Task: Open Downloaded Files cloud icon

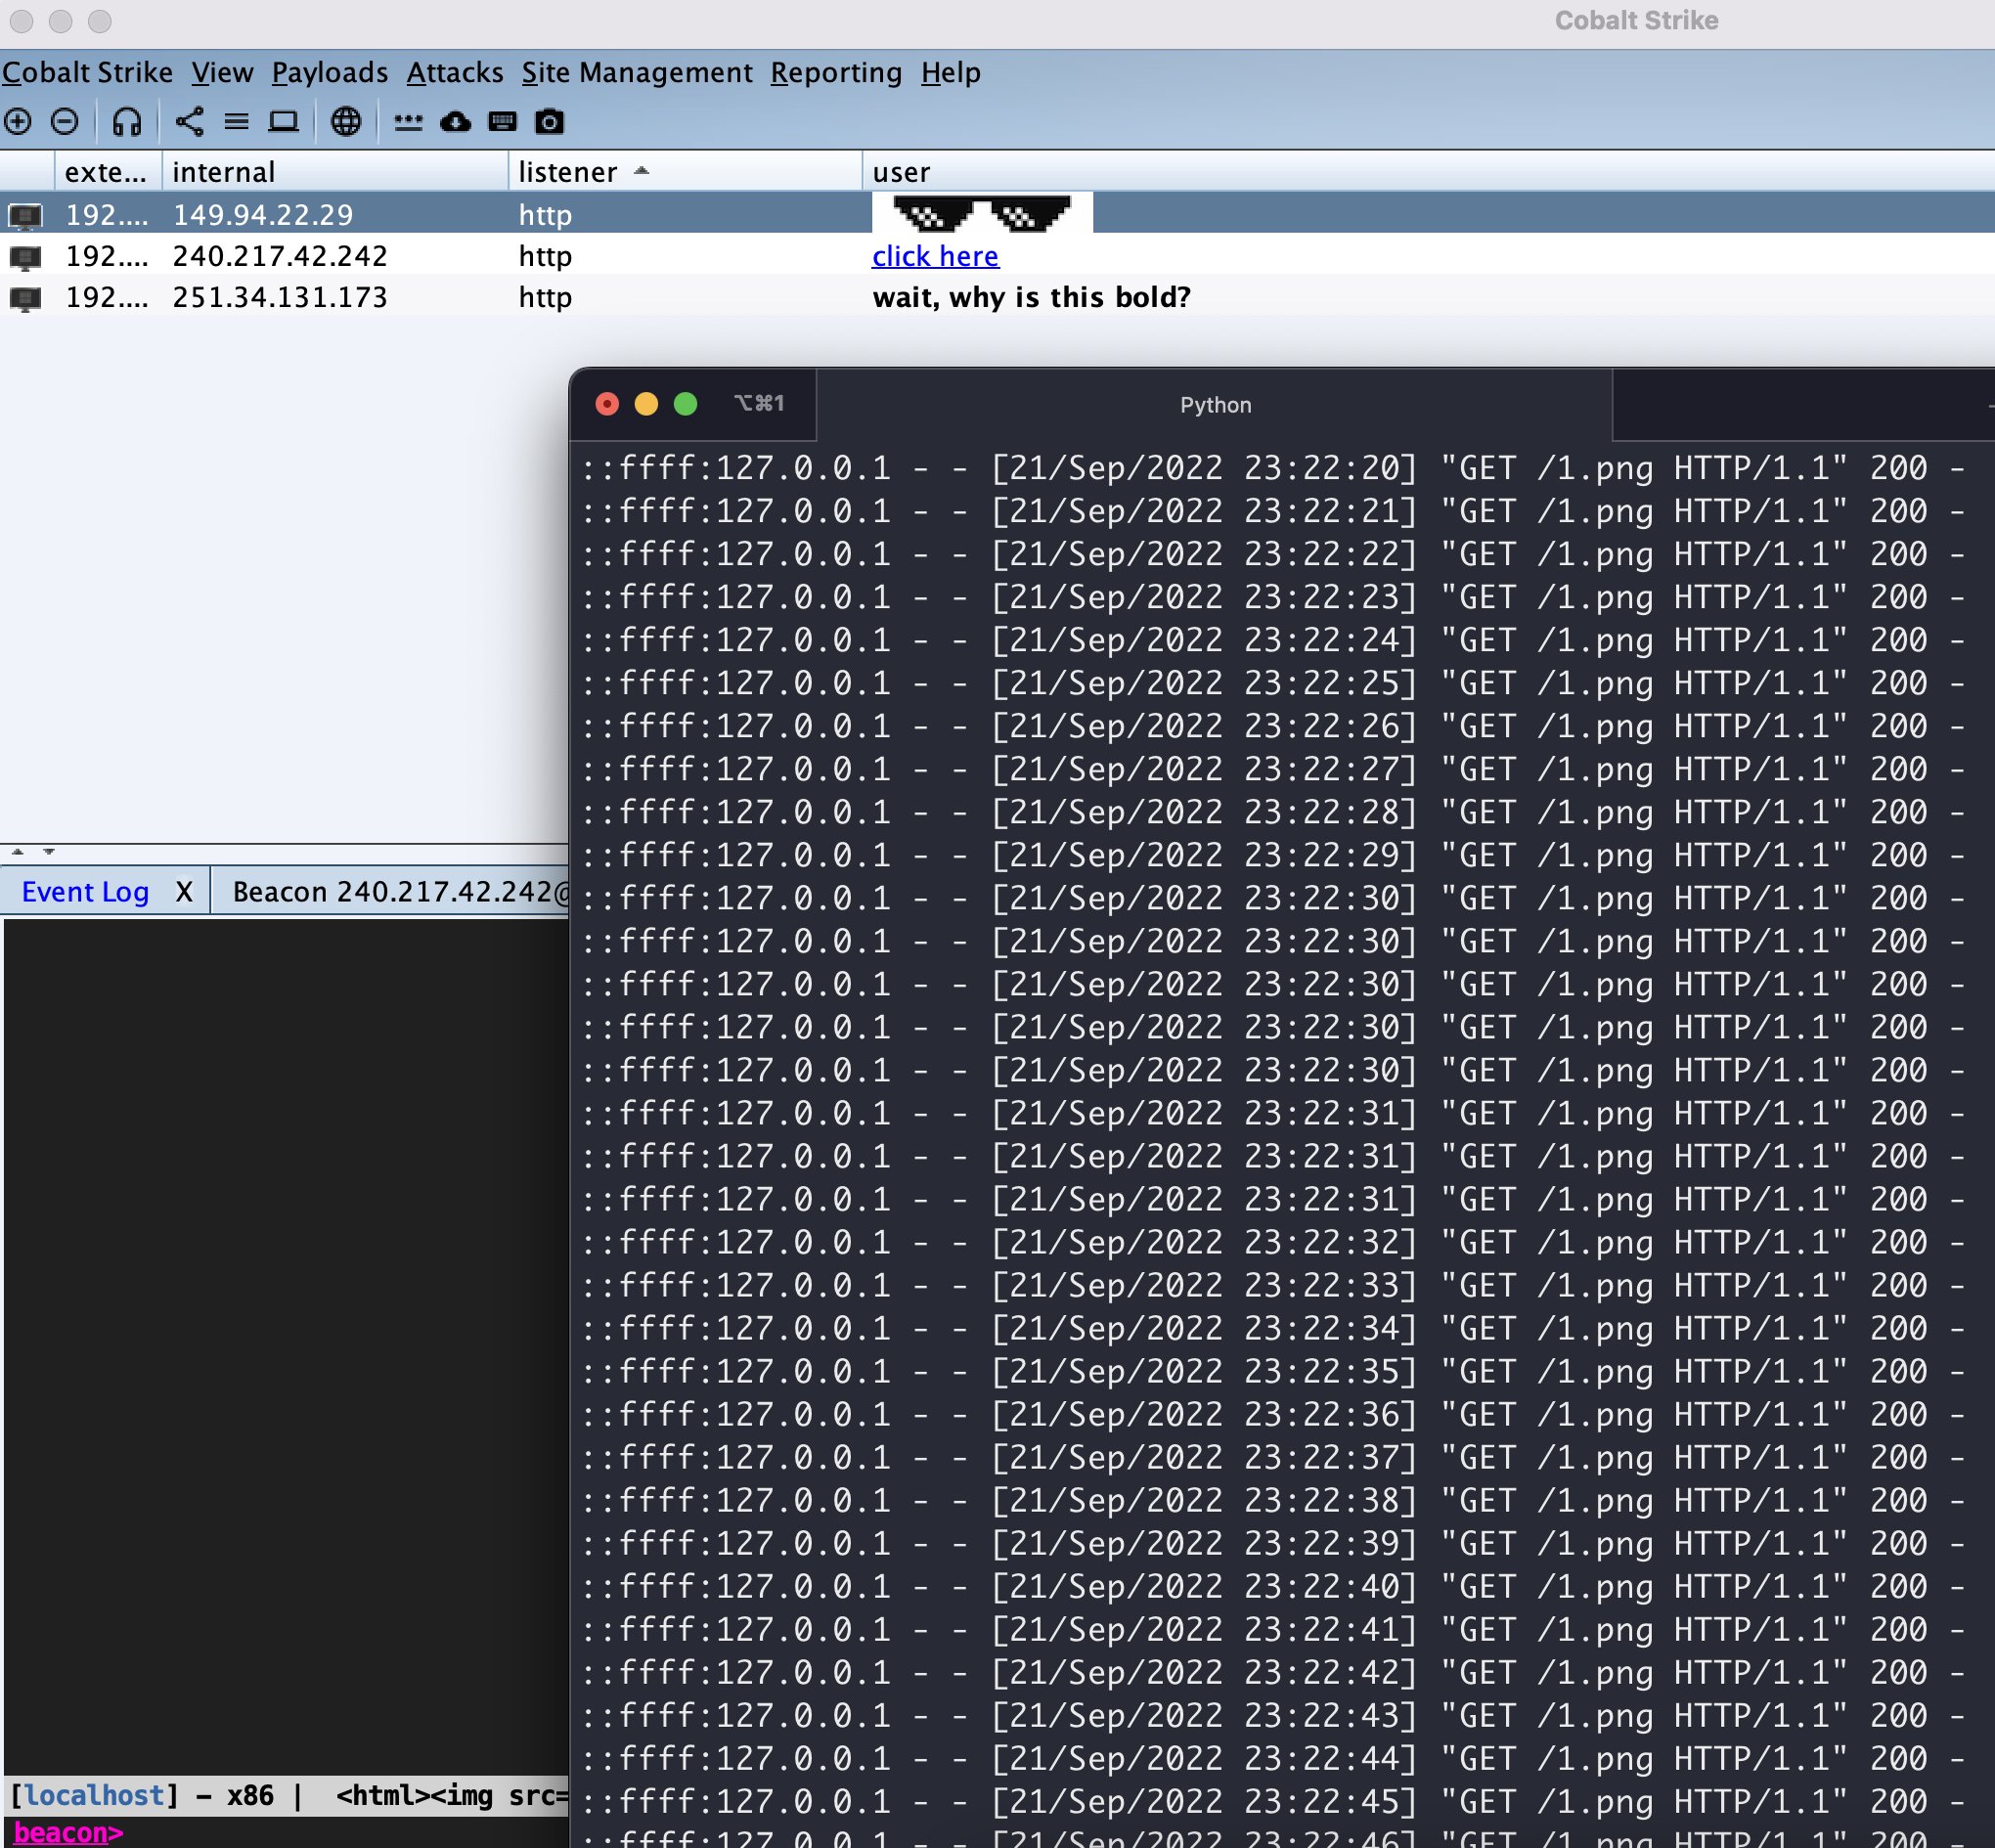Action: pos(456,122)
